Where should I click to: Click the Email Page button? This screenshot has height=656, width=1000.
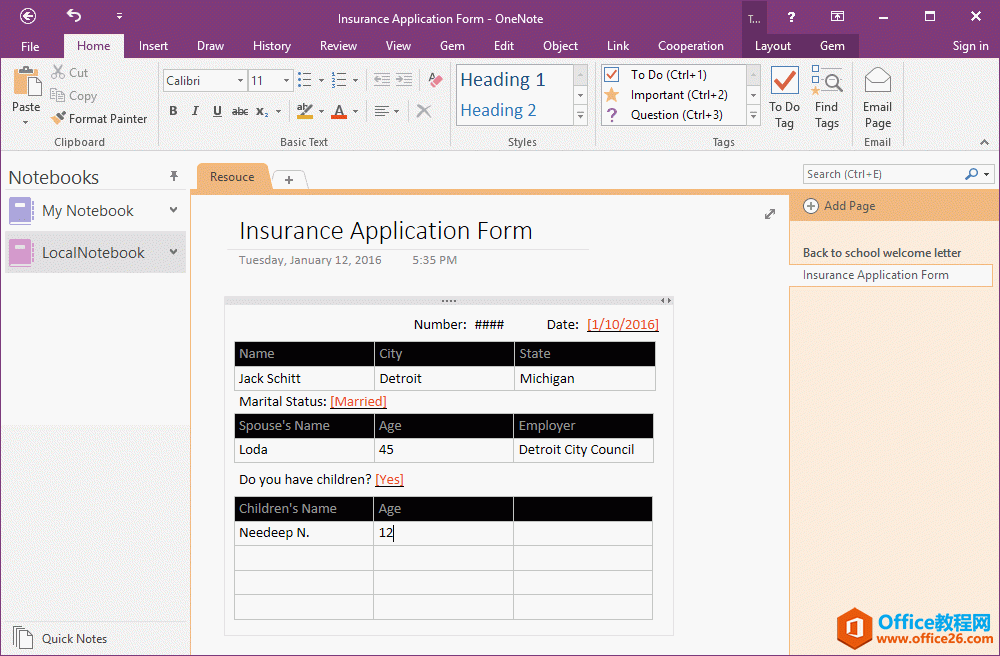pyautogui.click(x=878, y=98)
